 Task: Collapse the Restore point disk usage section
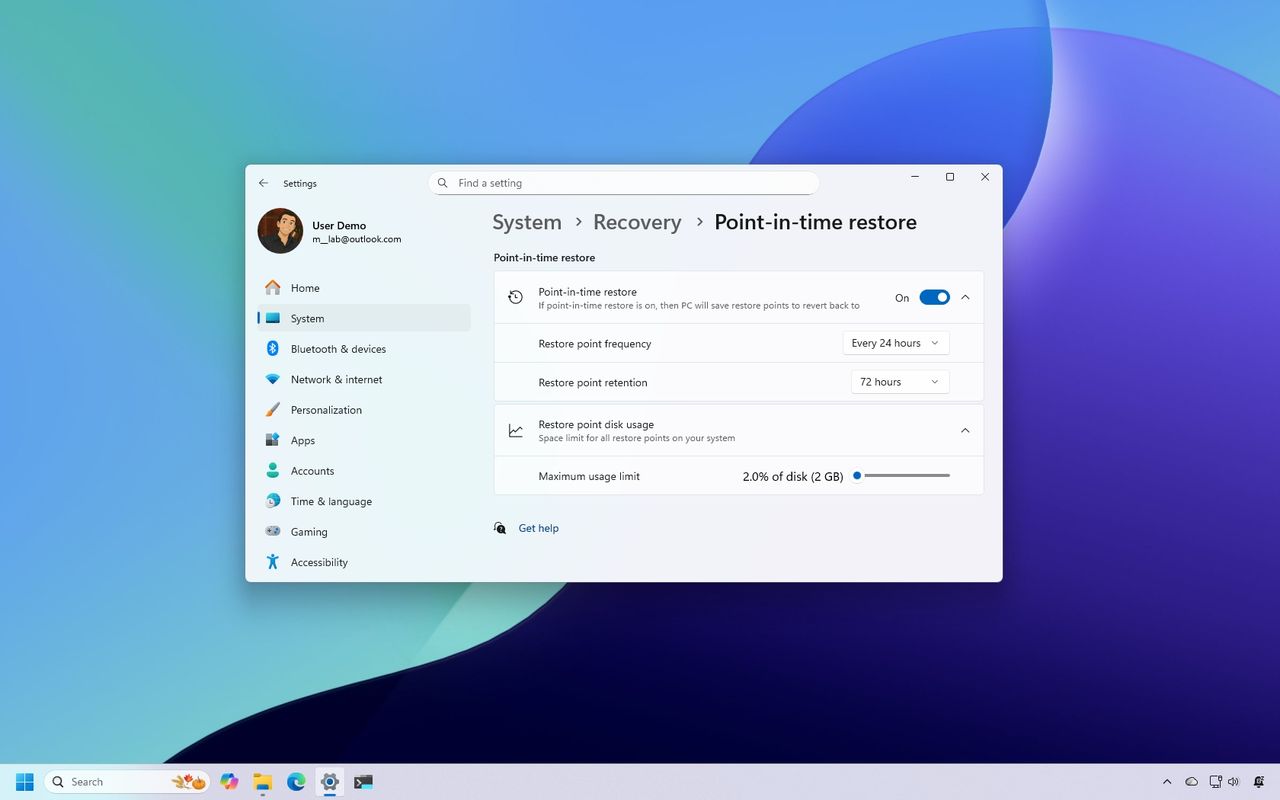click(x=964, y=430)
